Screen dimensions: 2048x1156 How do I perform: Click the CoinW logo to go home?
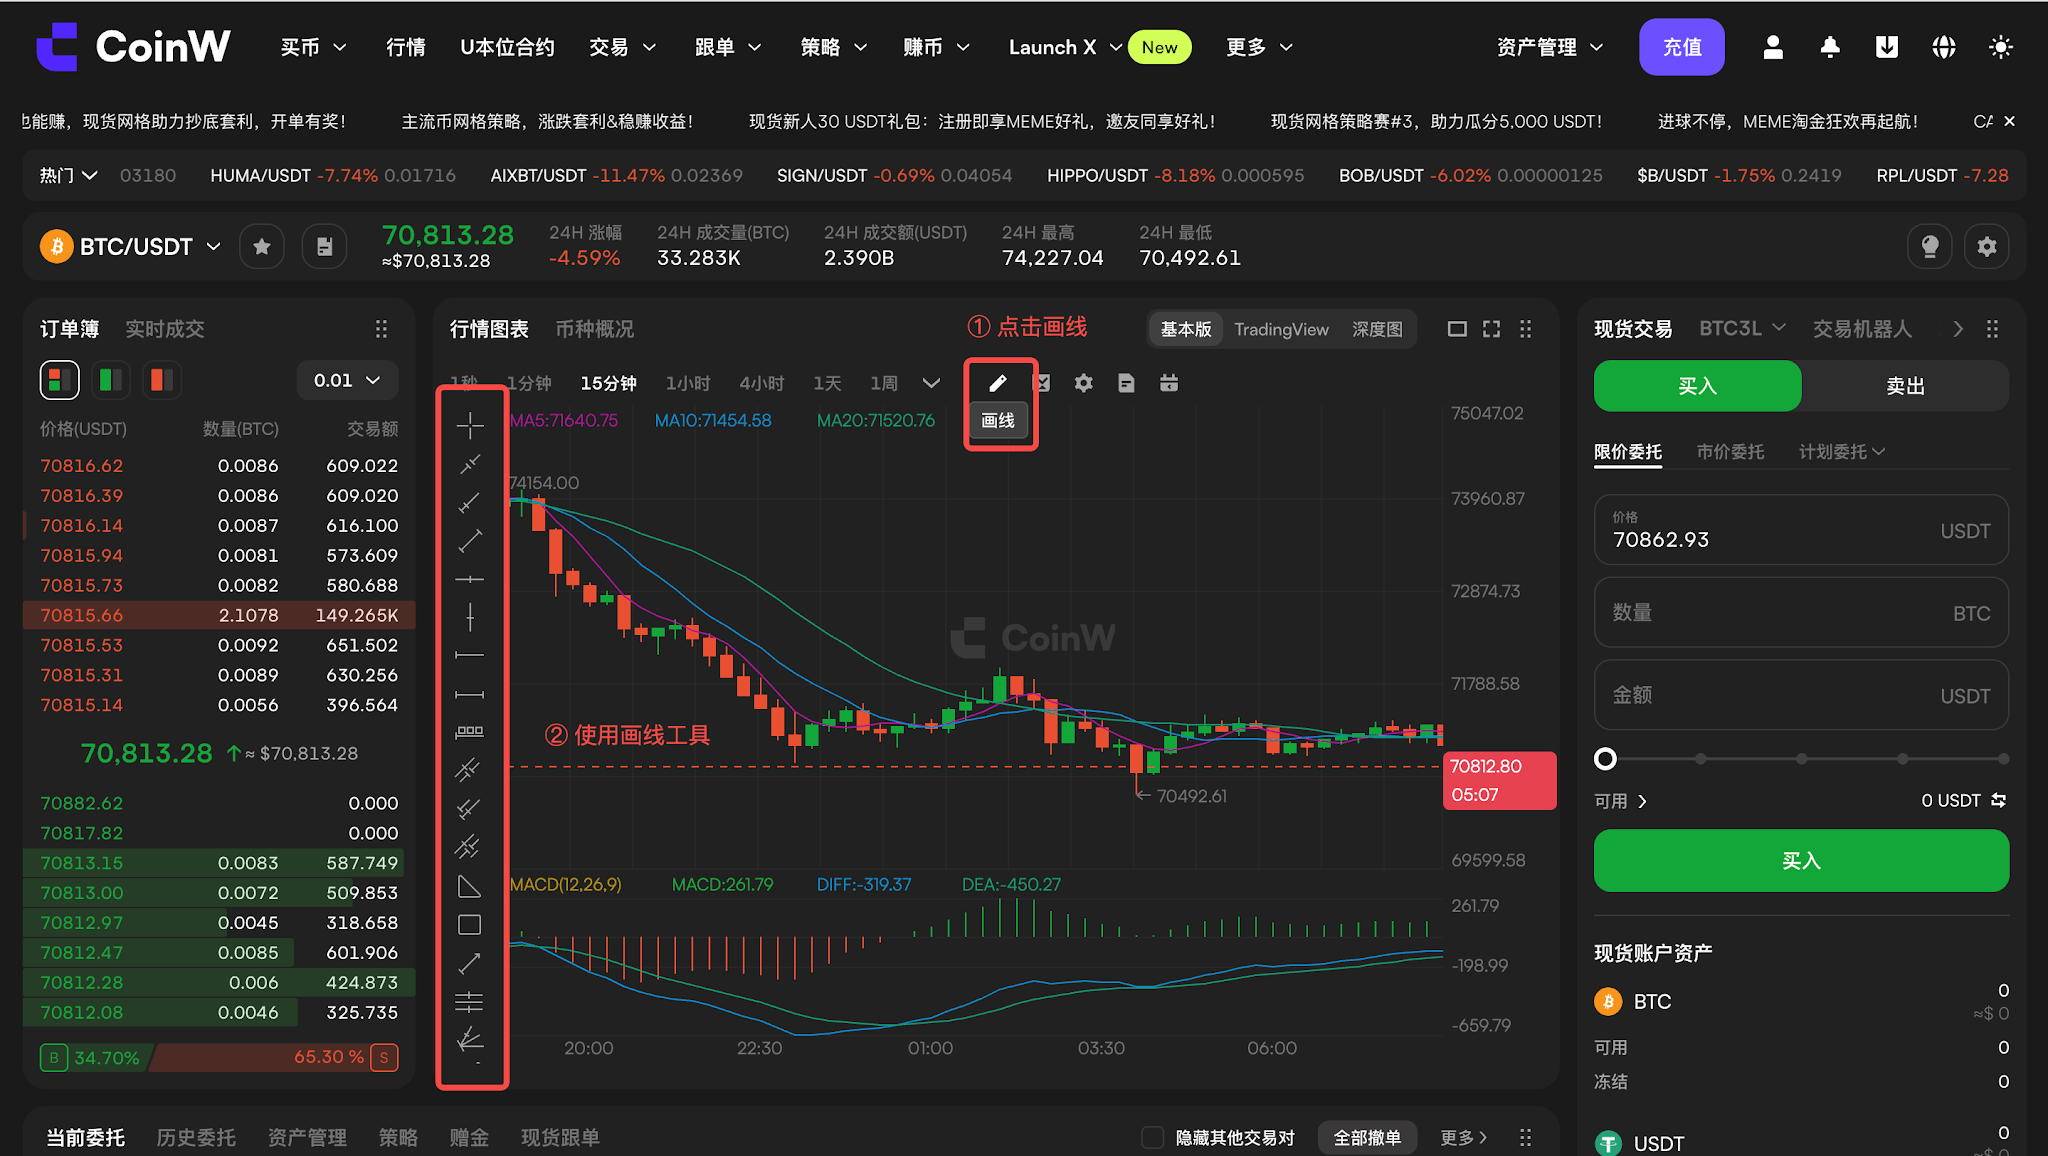133,47
